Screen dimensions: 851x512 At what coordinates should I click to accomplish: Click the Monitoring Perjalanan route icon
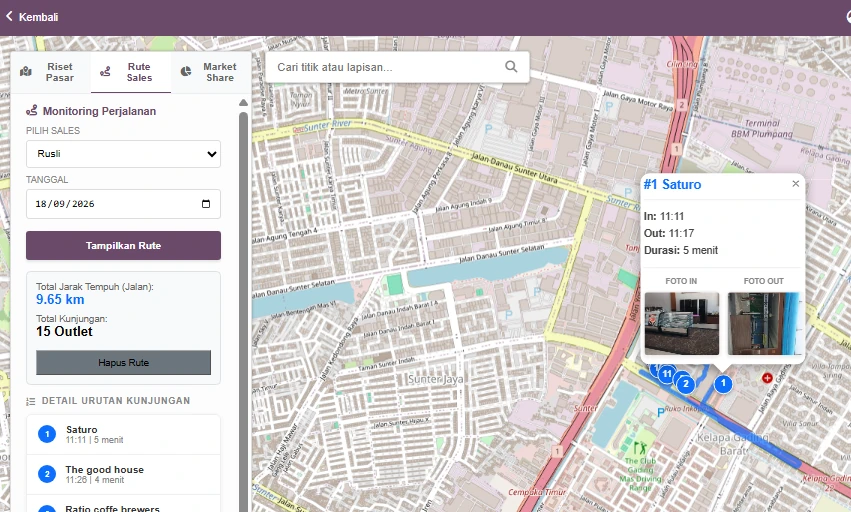pyautogui.click(x=31, y=111)
